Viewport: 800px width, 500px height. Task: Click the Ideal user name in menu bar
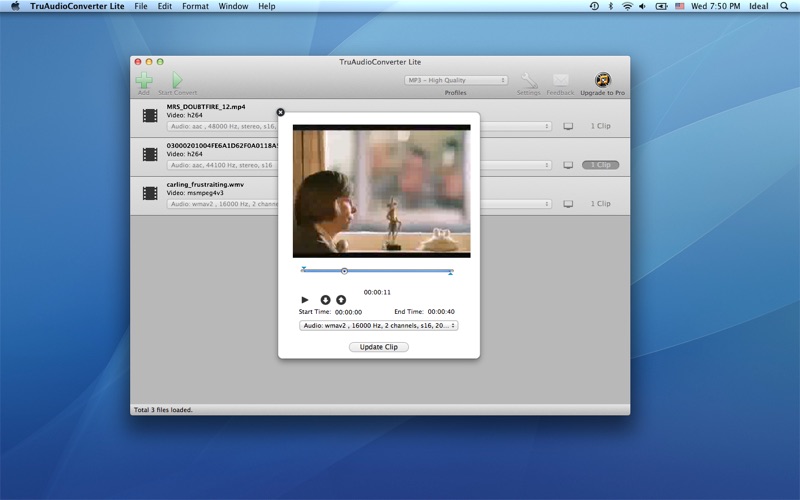coord(759,6)
